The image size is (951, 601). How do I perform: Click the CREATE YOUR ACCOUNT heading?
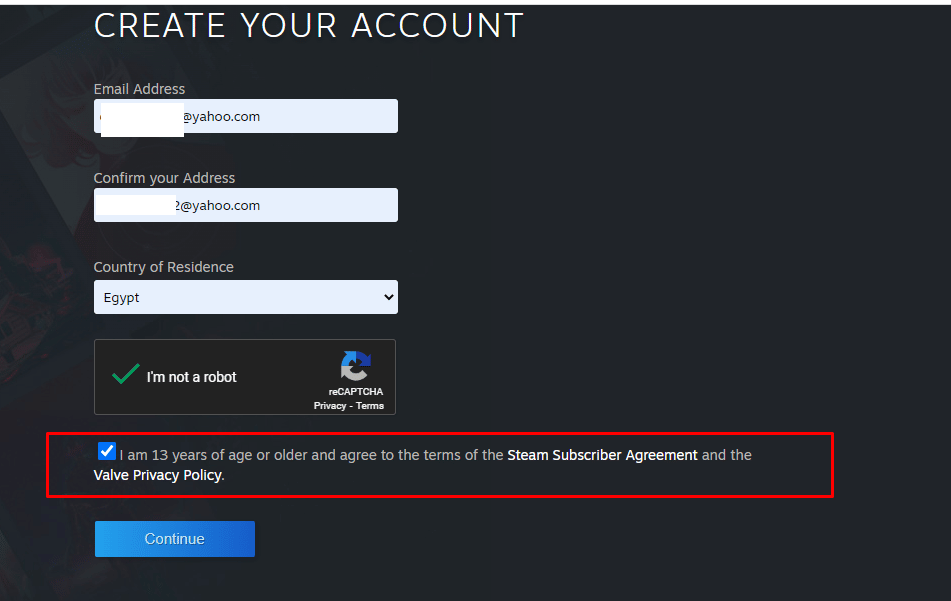click(x=309, y=25)
